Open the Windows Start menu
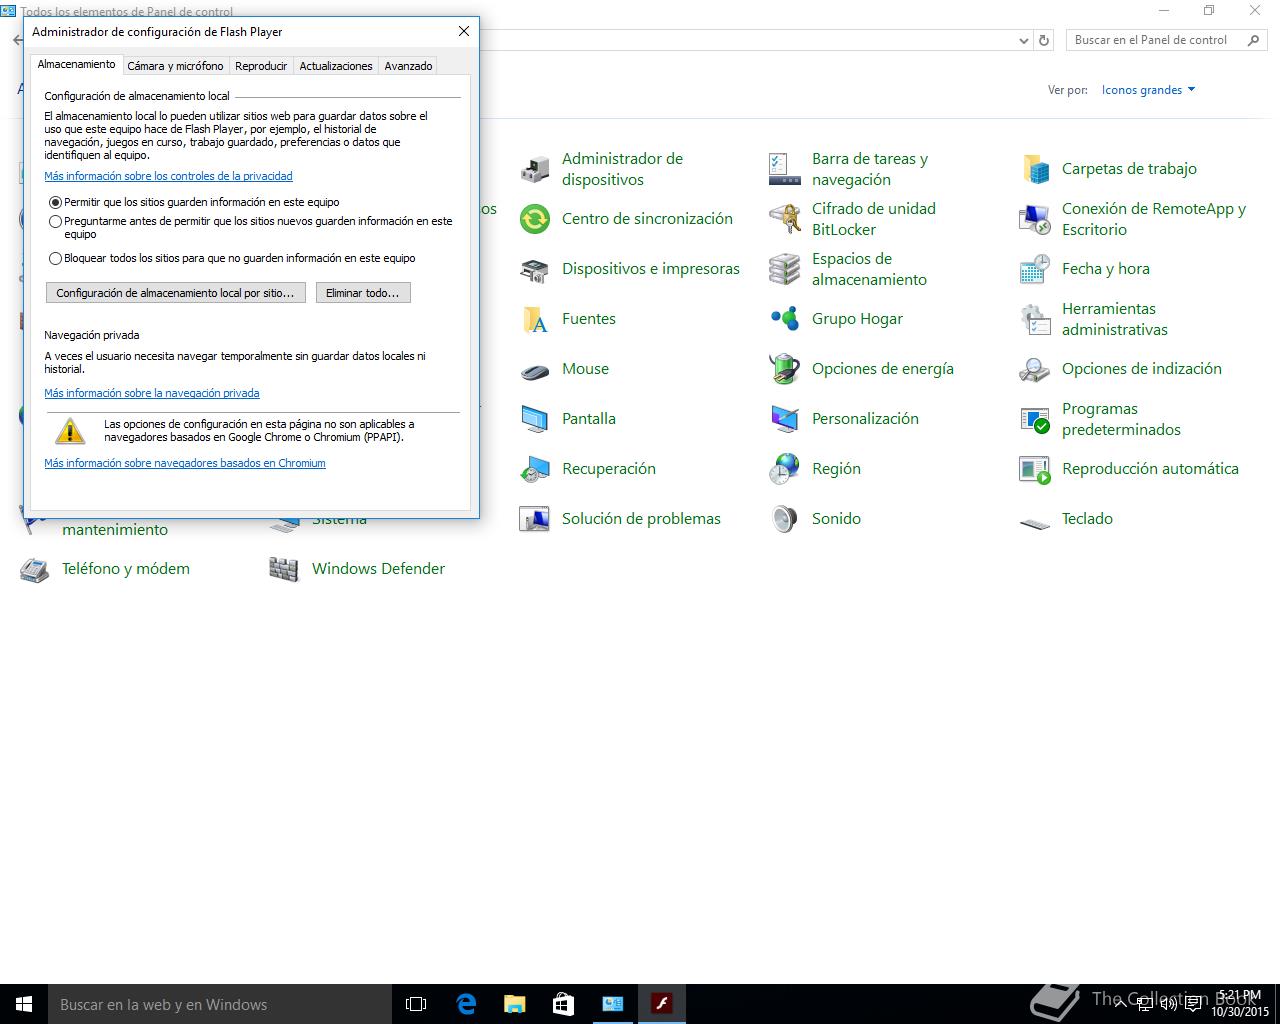This screenshot has height=1024, width=1280. [24, 1004]
